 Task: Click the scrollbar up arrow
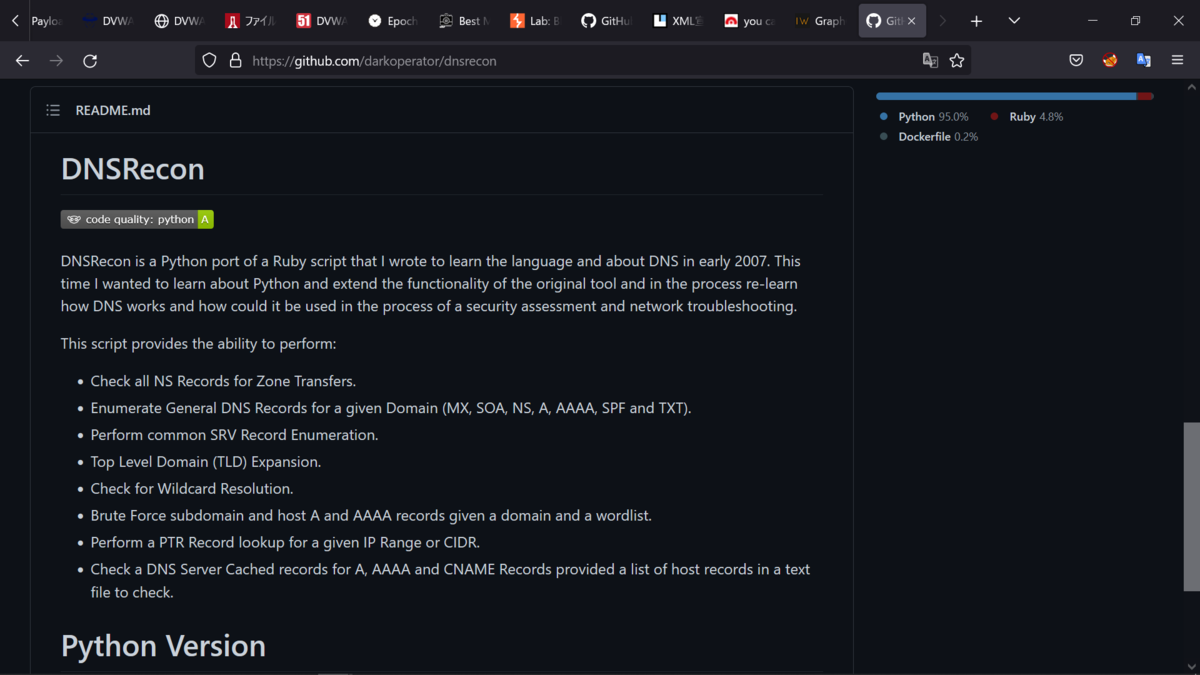point(1191,87)
